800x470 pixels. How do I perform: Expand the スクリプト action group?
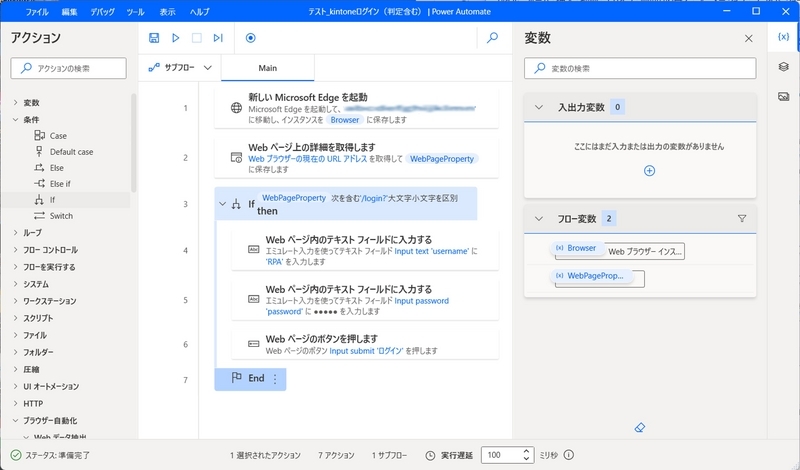click(x=15, y=318)
